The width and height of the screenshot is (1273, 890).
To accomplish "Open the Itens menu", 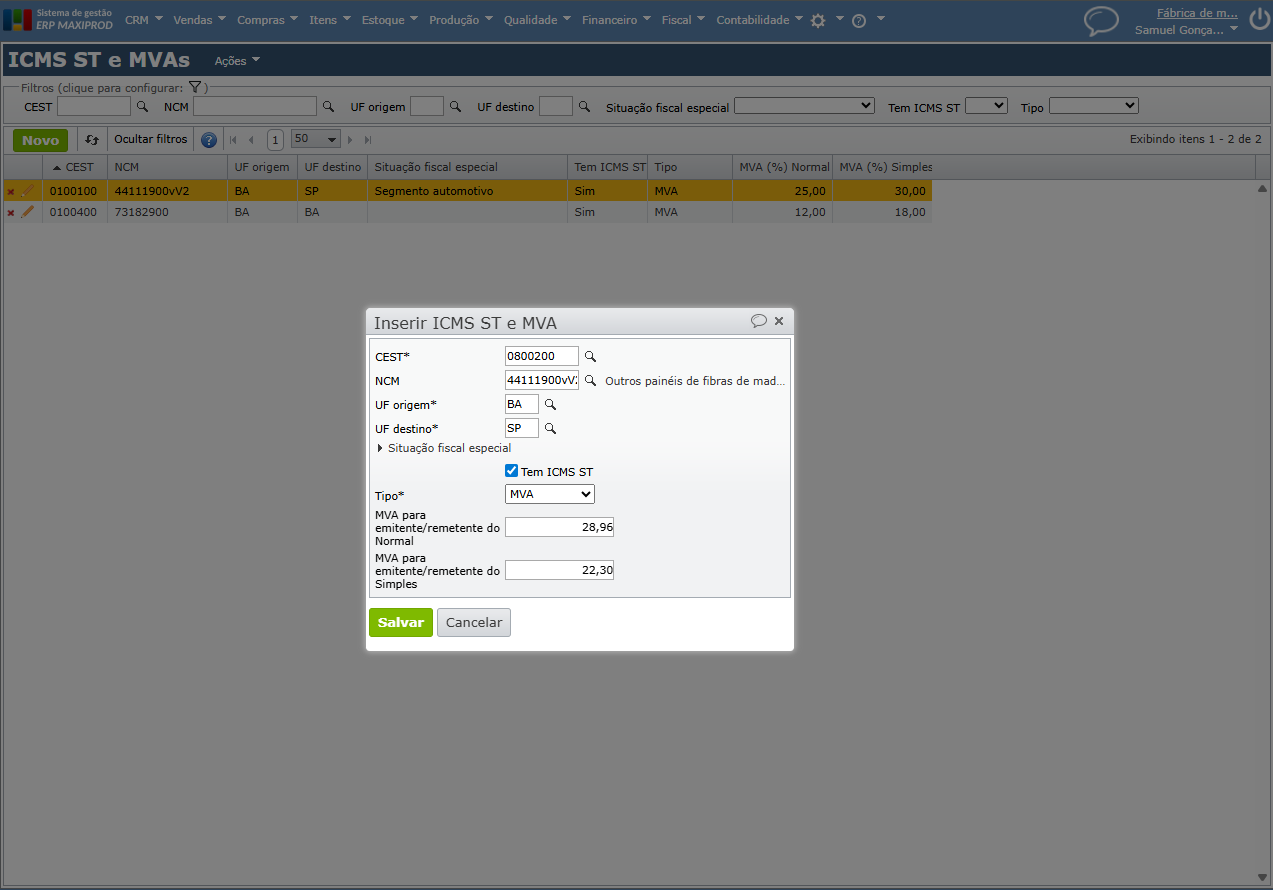I will [x=330, y=20].
